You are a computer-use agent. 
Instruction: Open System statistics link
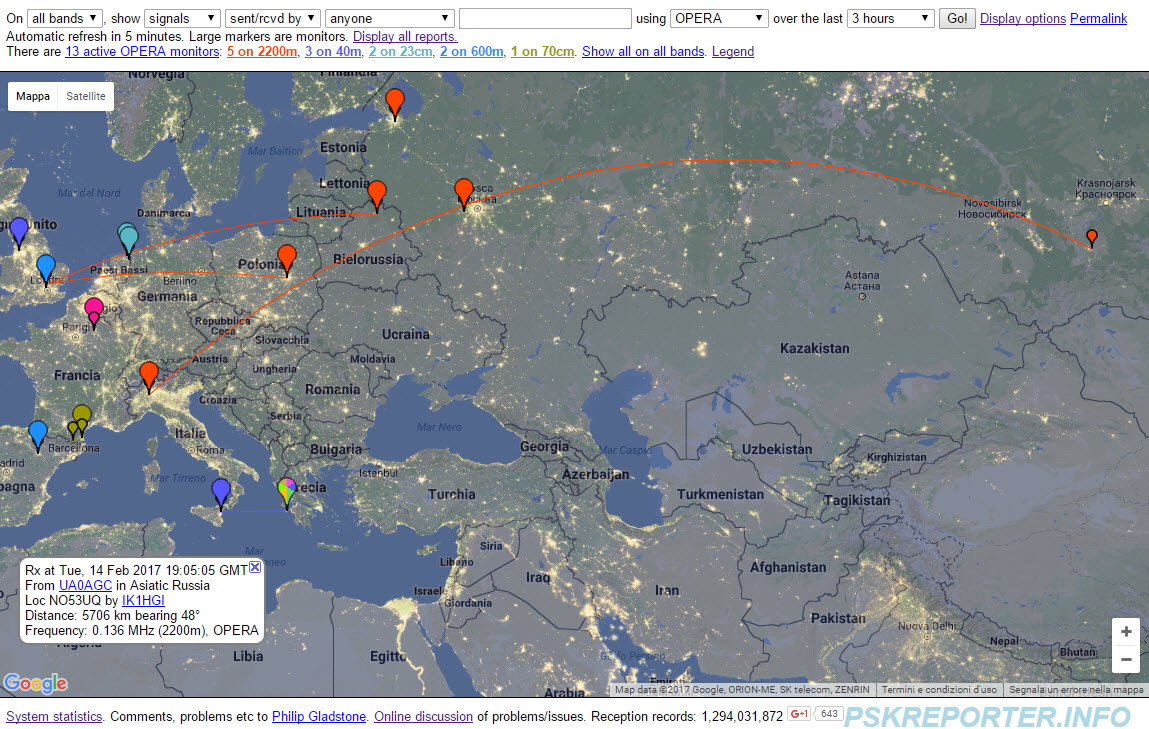click(54, 717)
